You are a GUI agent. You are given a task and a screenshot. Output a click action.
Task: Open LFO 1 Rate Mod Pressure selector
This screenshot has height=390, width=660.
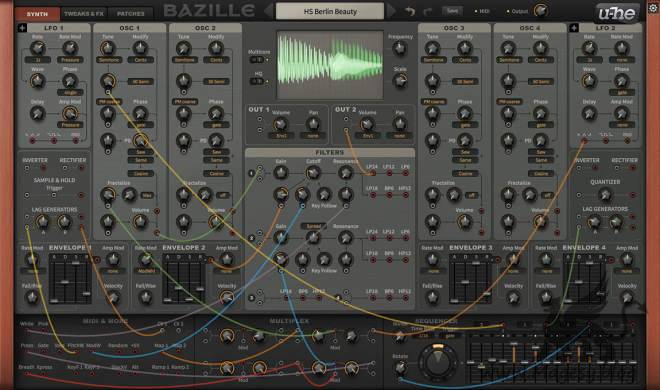pos(70,60)
